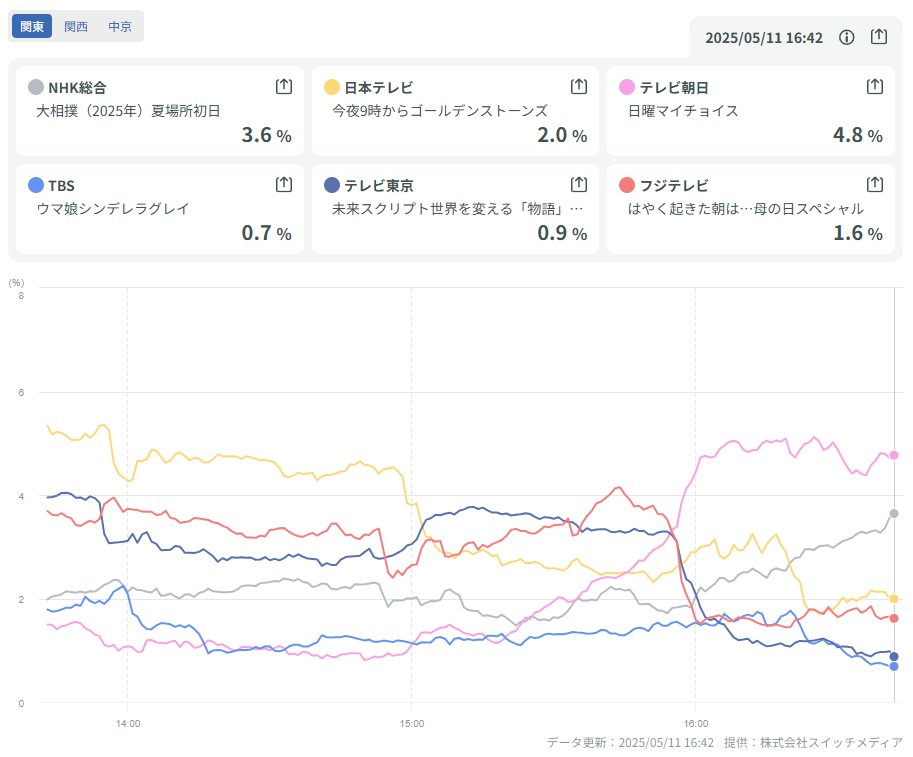The image size is (913, 757).
Task: Click the テレビ朝日 channel name
Action: pos(674,87)
